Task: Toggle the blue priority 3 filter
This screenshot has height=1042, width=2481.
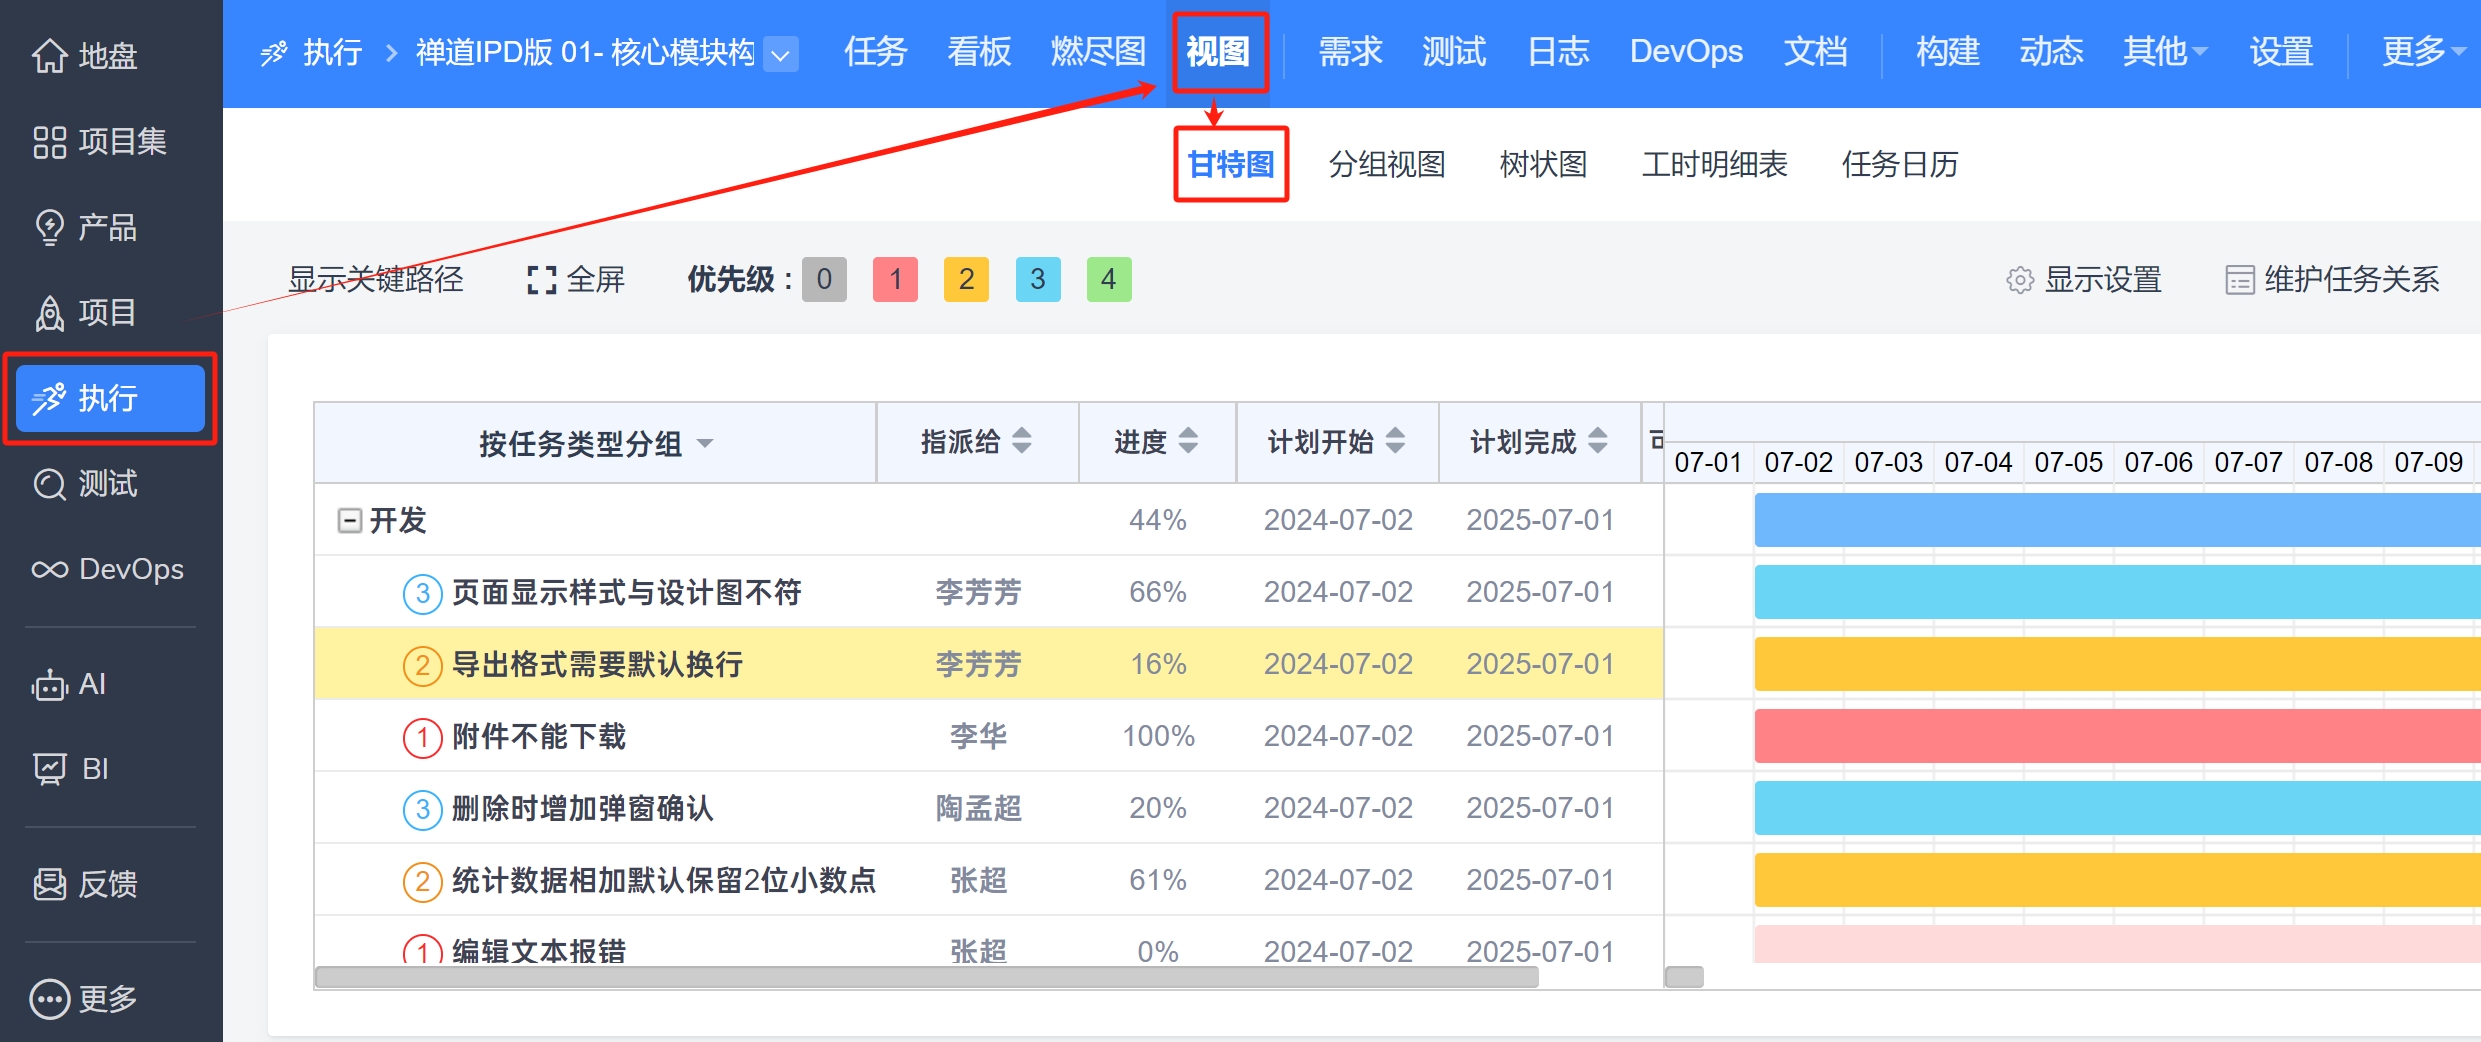Action: pos(1037,279)
